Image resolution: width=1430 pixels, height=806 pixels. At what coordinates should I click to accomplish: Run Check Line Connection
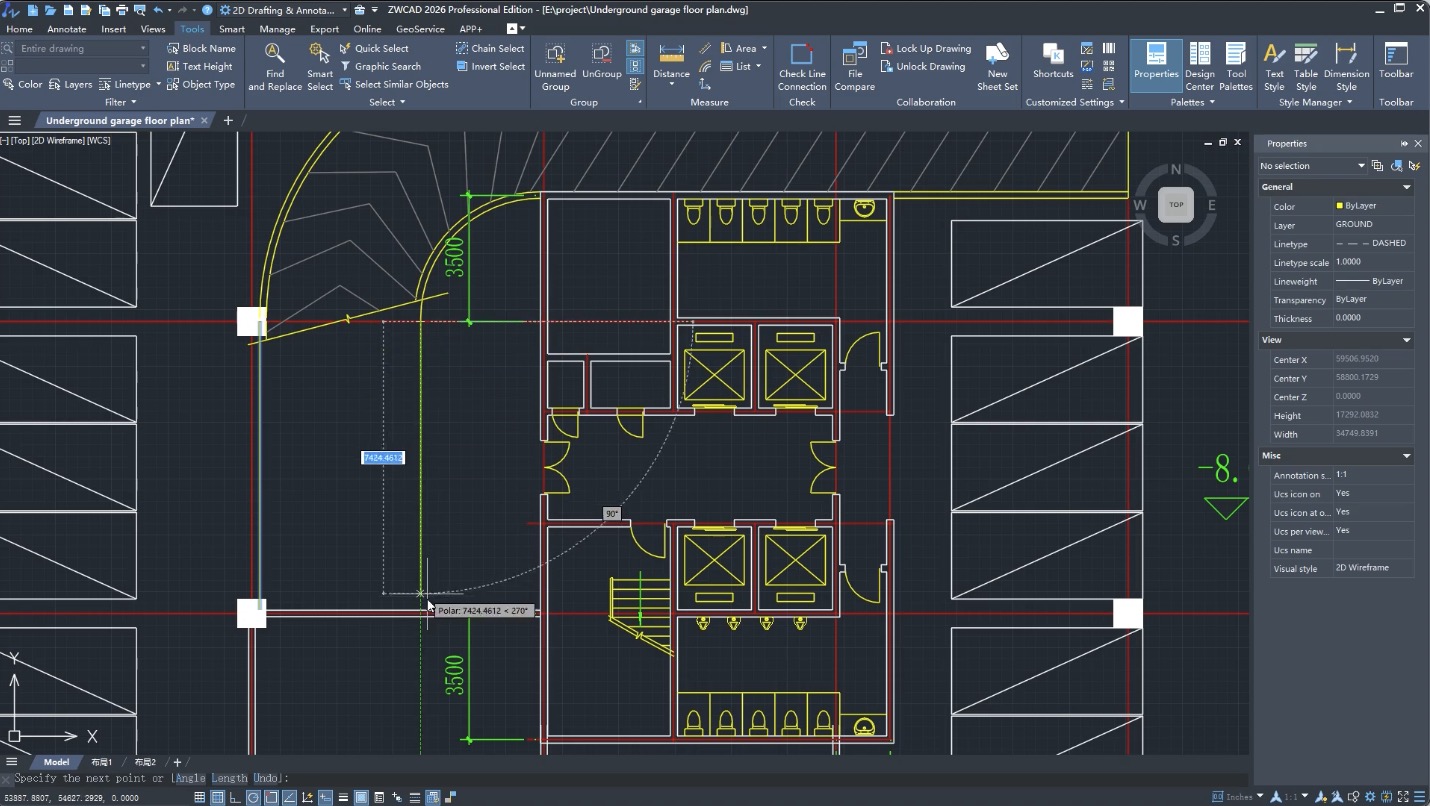tap(802, 66)
